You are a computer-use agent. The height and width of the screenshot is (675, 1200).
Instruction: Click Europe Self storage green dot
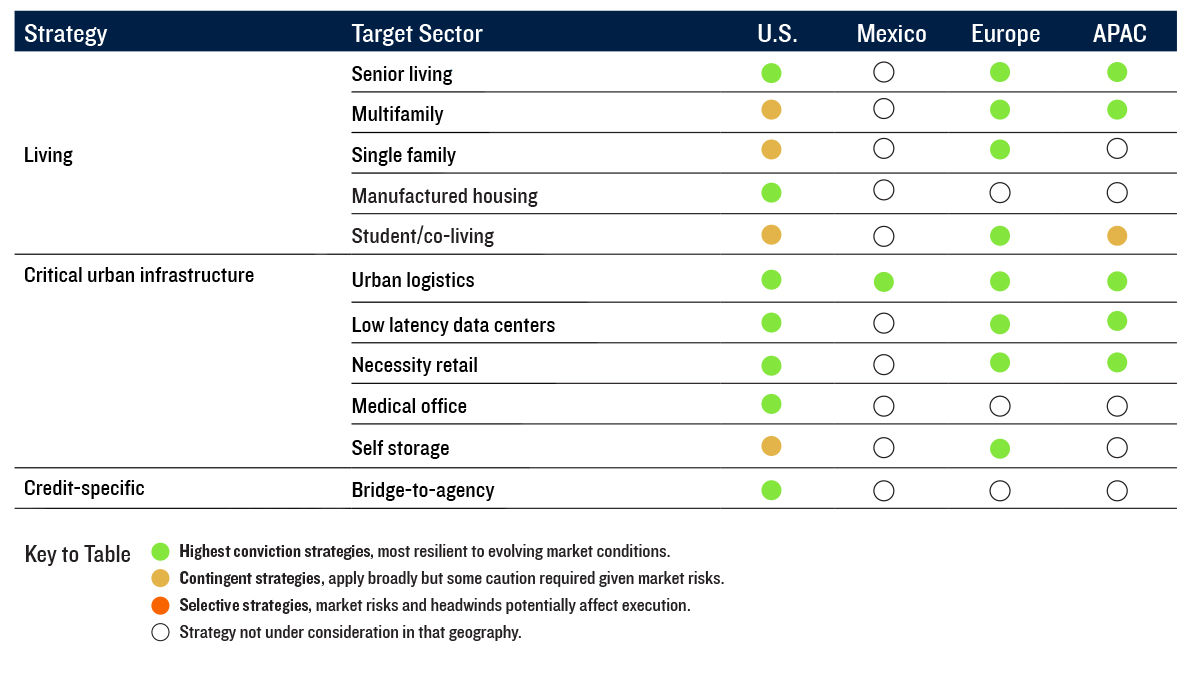click(1000, 448)
